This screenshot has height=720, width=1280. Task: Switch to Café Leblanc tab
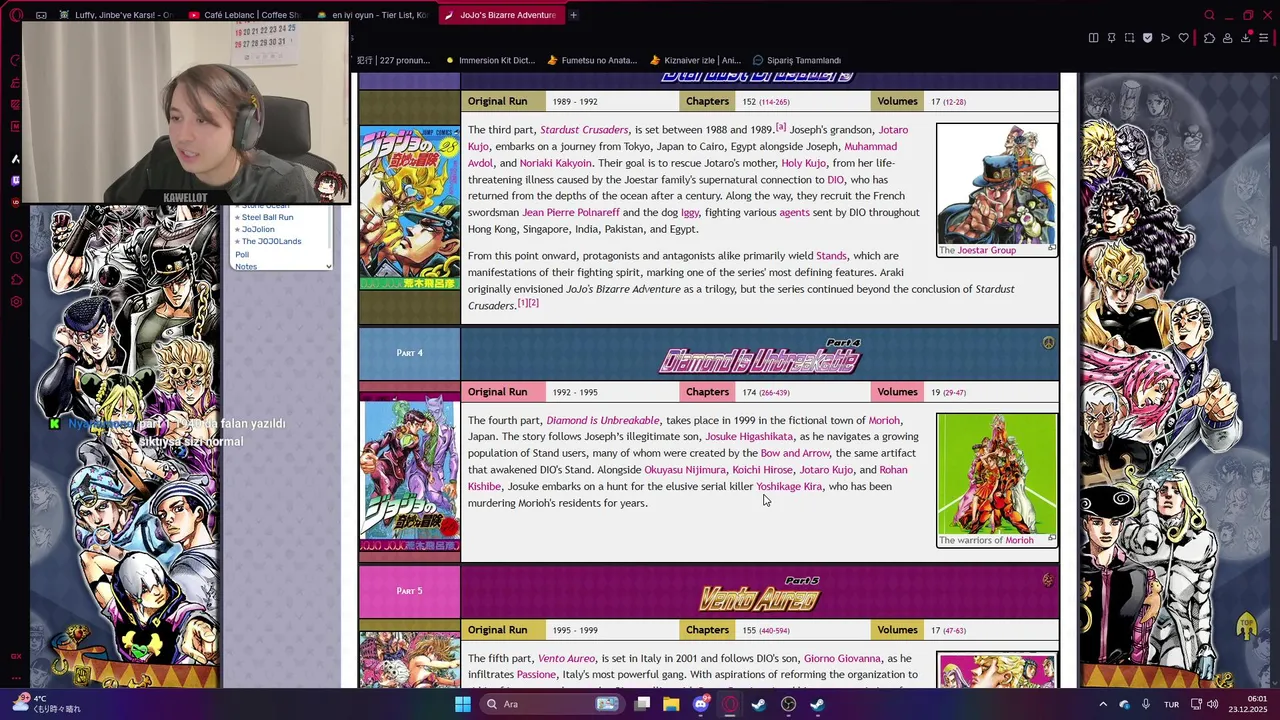coord(245,15)
